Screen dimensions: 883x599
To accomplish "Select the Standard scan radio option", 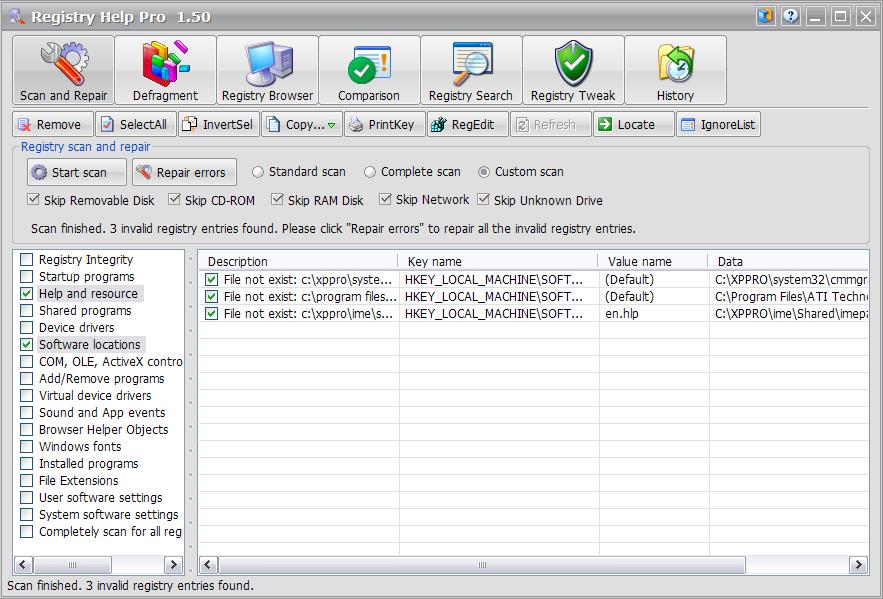I will (257, 172).
